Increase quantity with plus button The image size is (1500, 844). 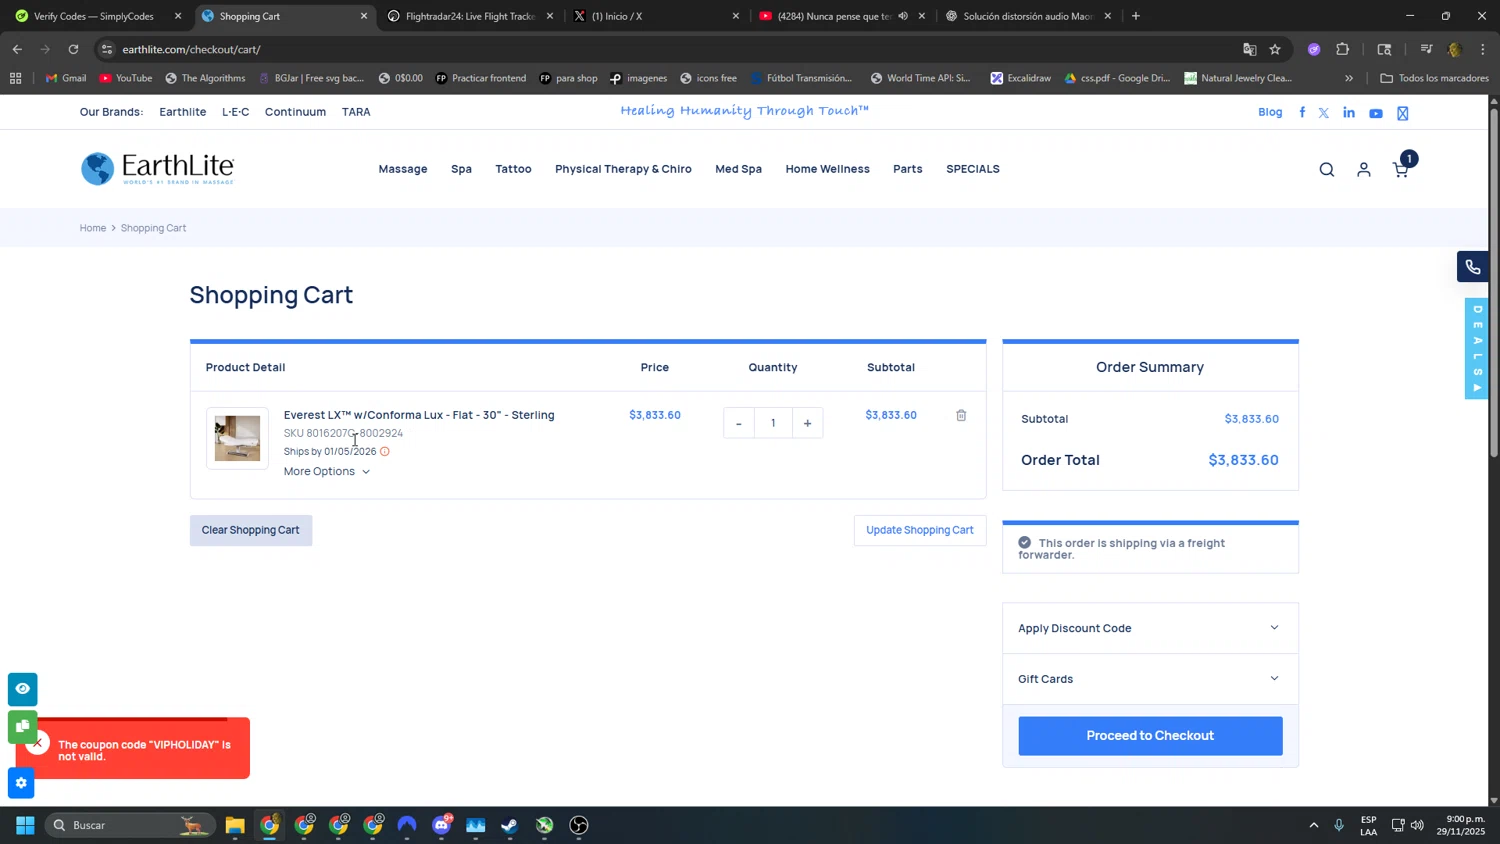[807, 423]
